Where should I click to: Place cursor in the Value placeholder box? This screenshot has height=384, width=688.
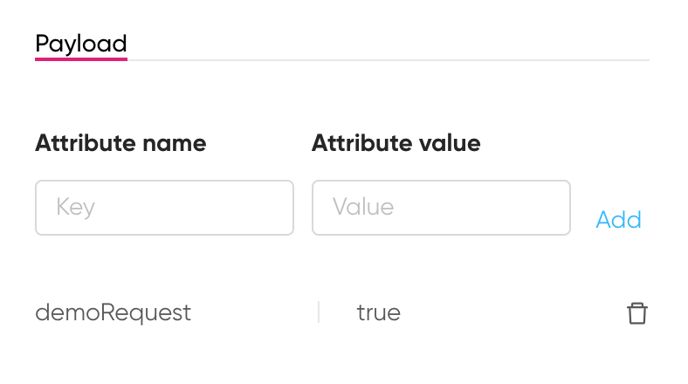click(441, 208)
